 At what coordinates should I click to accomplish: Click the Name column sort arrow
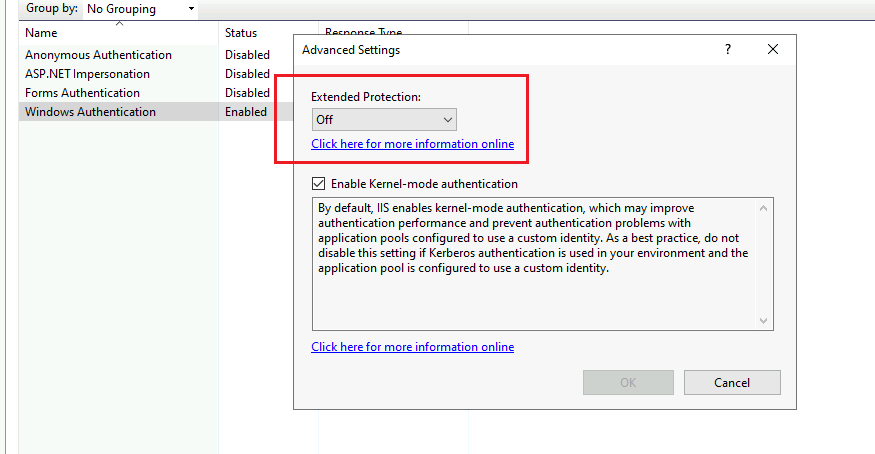pyautogui.click(x=119, y=23)
